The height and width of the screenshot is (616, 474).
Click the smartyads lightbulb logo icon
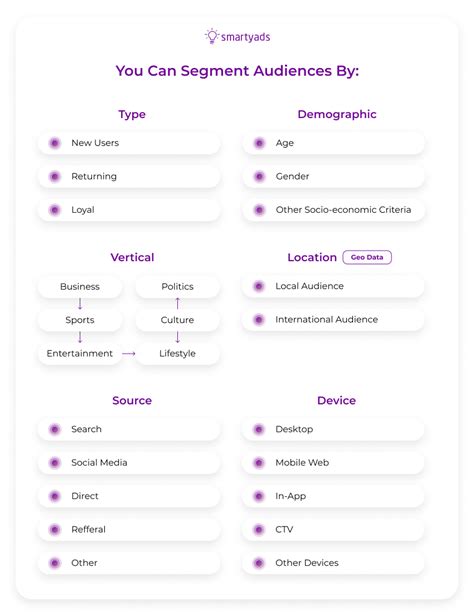[211, 36]
